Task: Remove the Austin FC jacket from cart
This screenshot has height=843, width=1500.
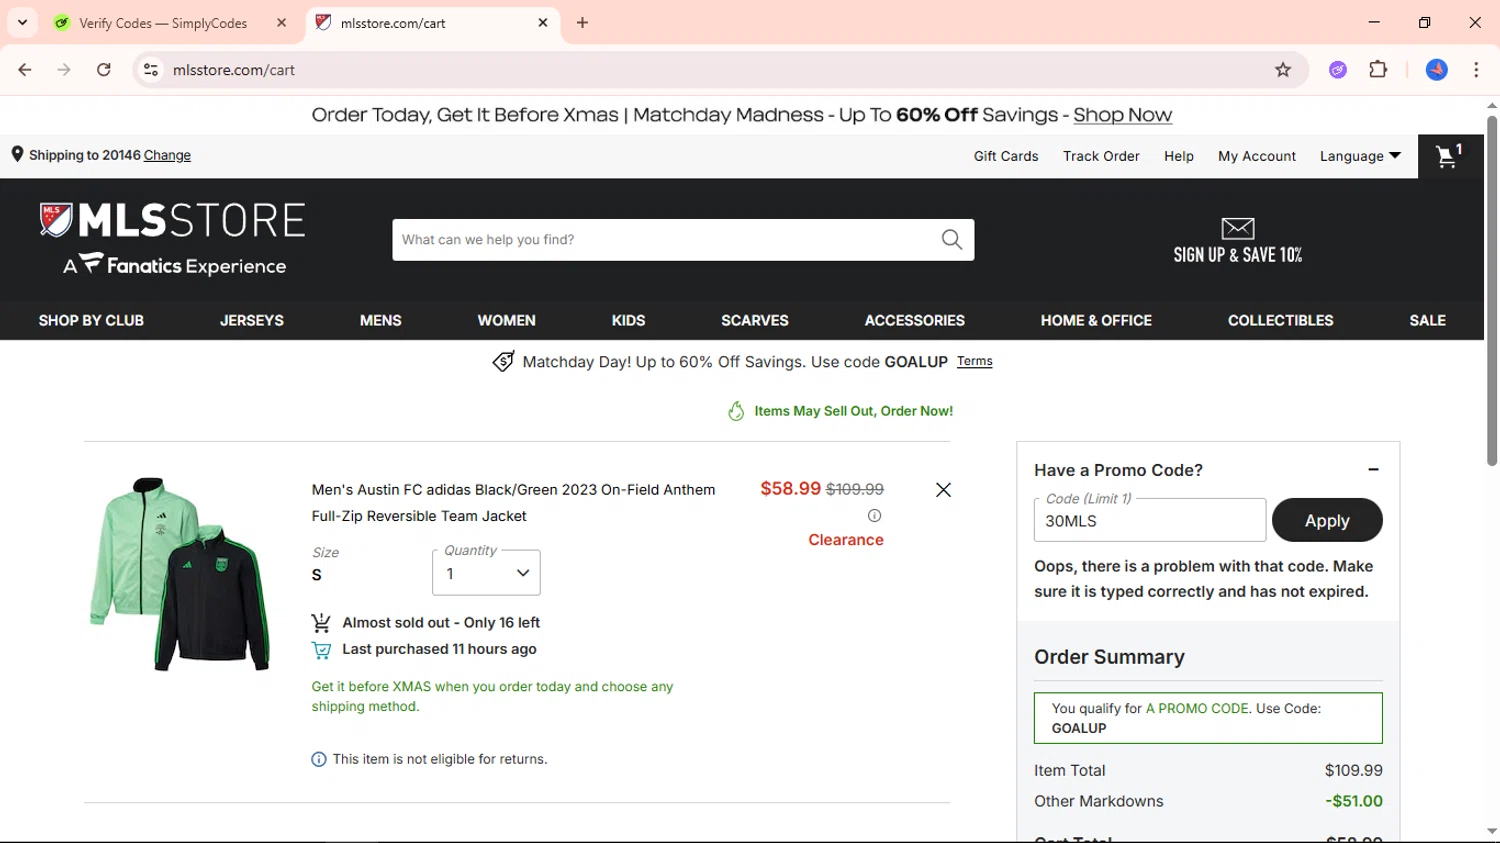Action: 943,490
